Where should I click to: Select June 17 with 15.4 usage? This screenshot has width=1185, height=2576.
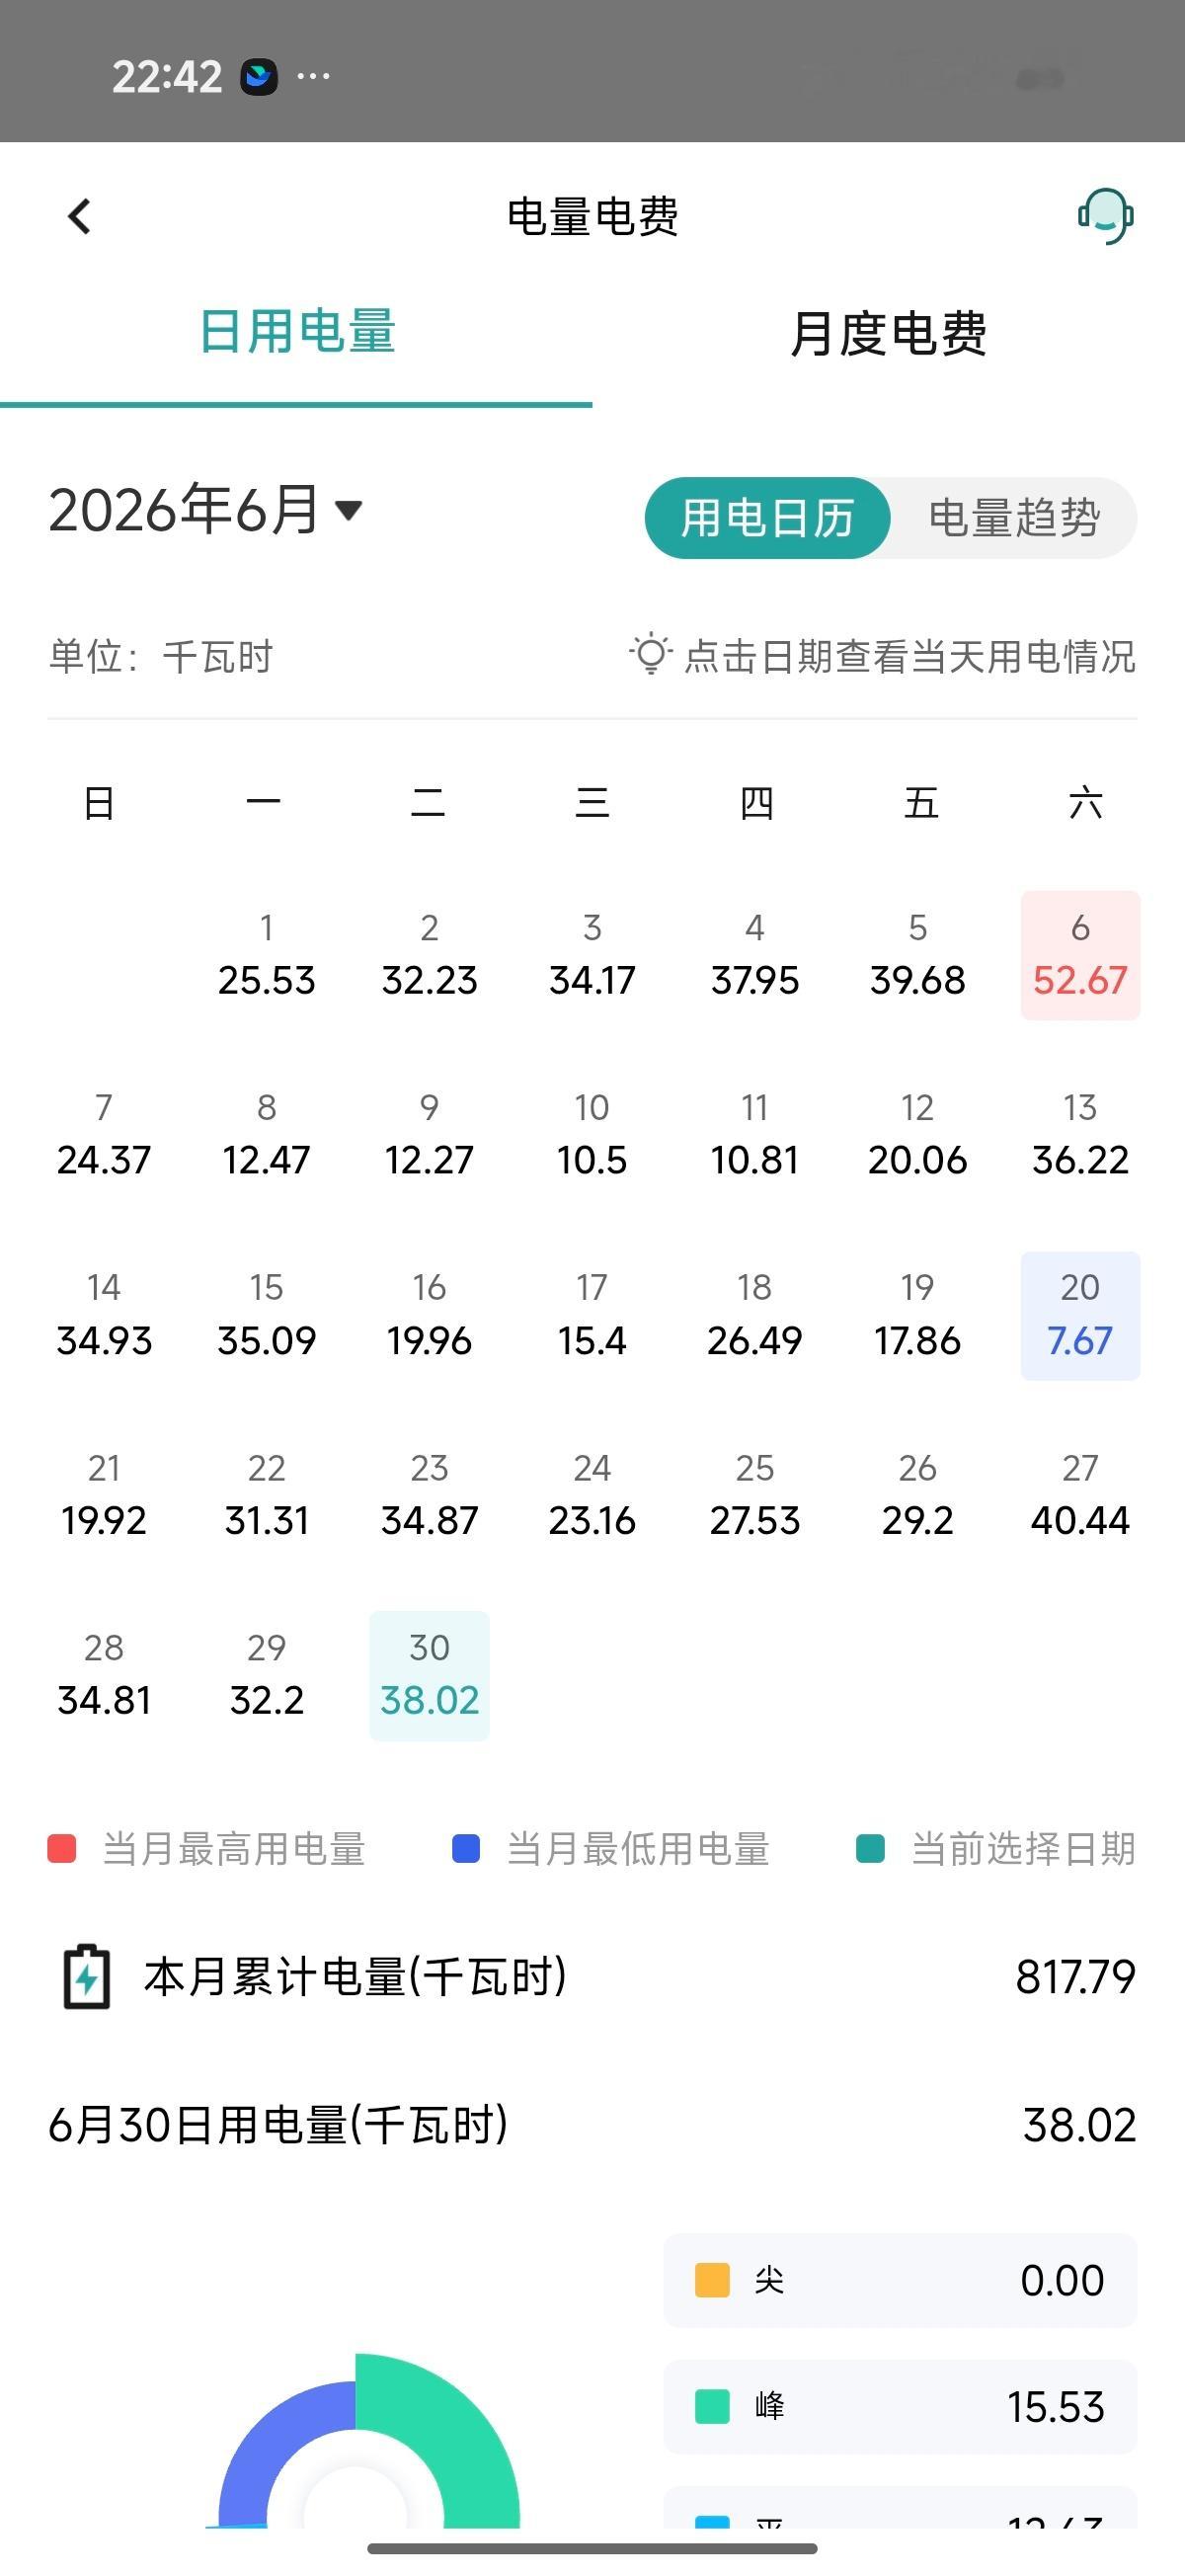pos(592,1315)
